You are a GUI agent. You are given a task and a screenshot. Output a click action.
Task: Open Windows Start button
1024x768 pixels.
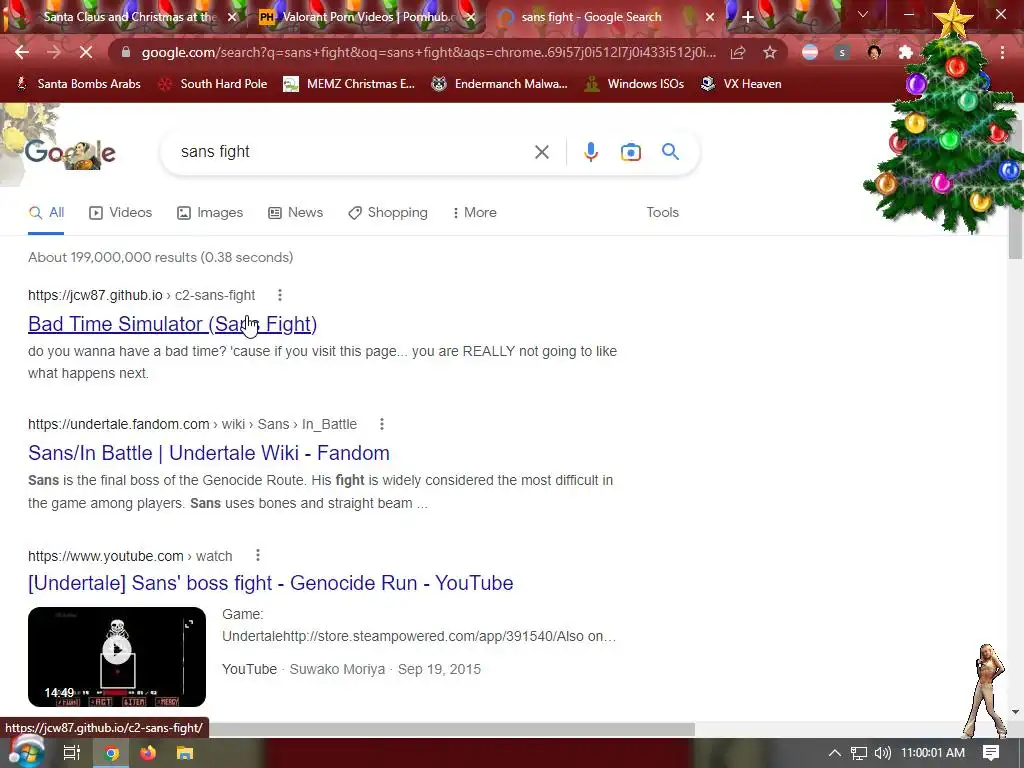pyautogui.click(x=26, y=753)
